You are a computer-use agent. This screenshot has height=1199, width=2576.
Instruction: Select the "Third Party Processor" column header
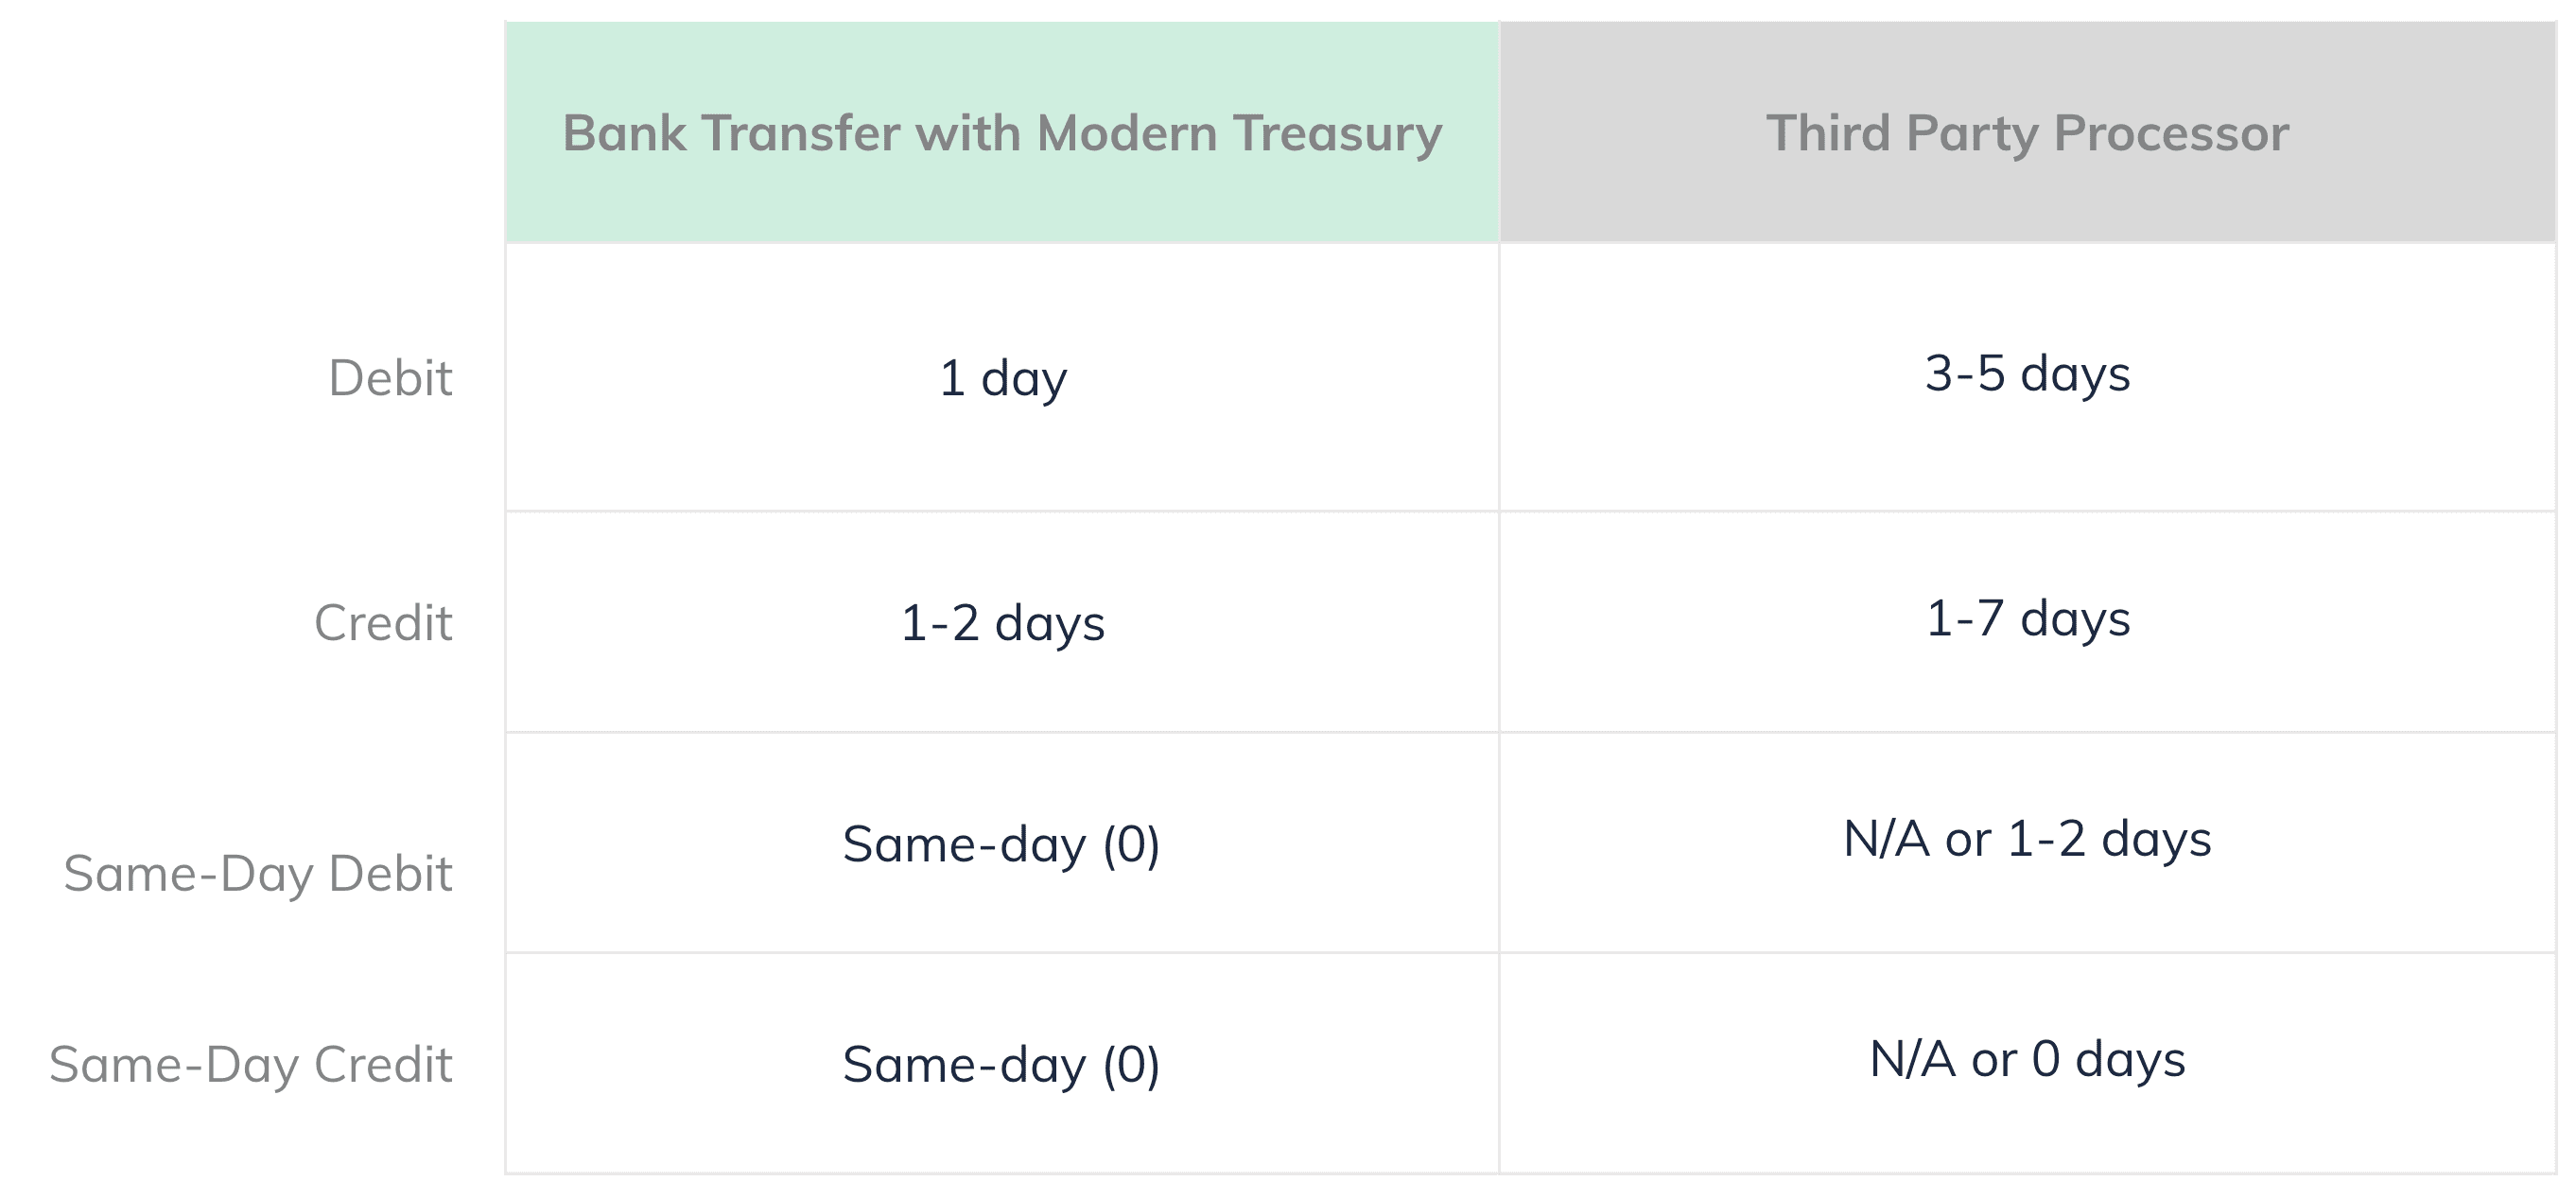(x=2027, y=133)
